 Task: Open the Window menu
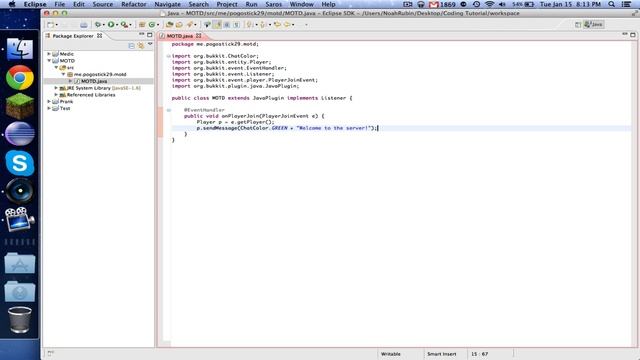point(302,4)
